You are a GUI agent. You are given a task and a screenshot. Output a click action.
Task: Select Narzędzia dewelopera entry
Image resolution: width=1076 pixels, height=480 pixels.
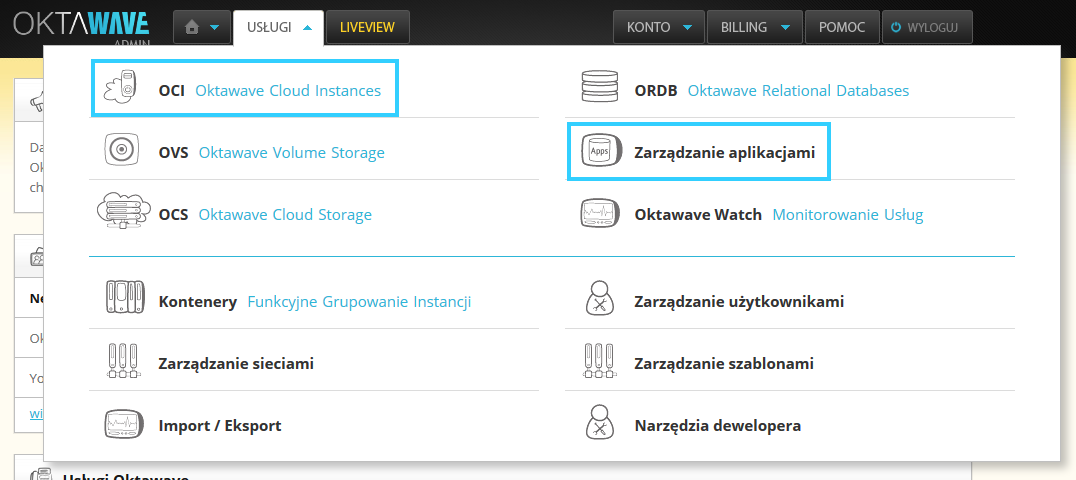coord(718,426)
